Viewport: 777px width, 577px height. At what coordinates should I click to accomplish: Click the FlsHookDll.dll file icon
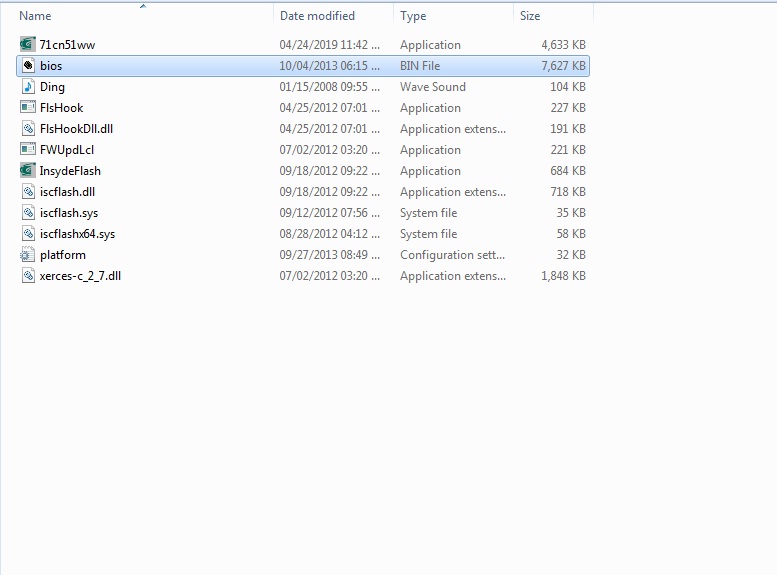pyautogui.click(x=28, y=129)
